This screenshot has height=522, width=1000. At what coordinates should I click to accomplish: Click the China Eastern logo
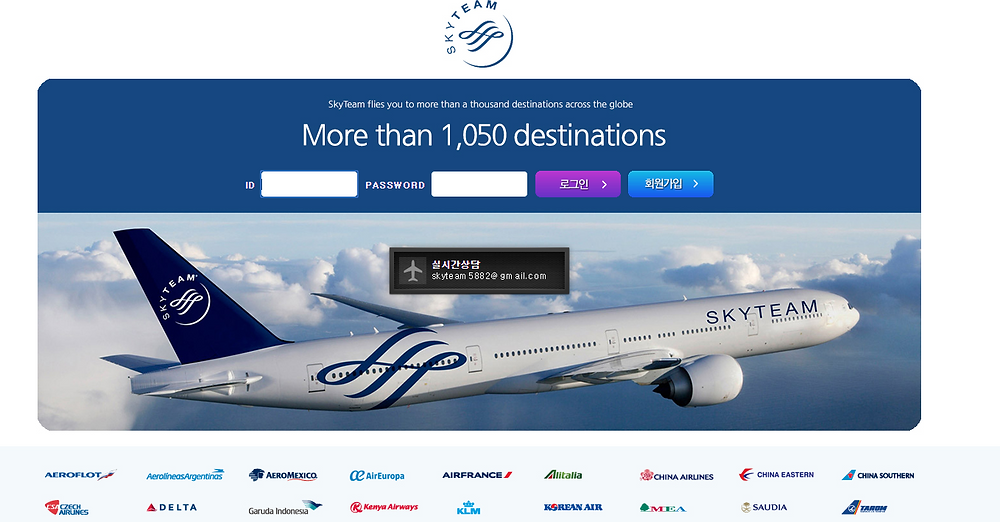pyautogui.click(x=776, y=474)
